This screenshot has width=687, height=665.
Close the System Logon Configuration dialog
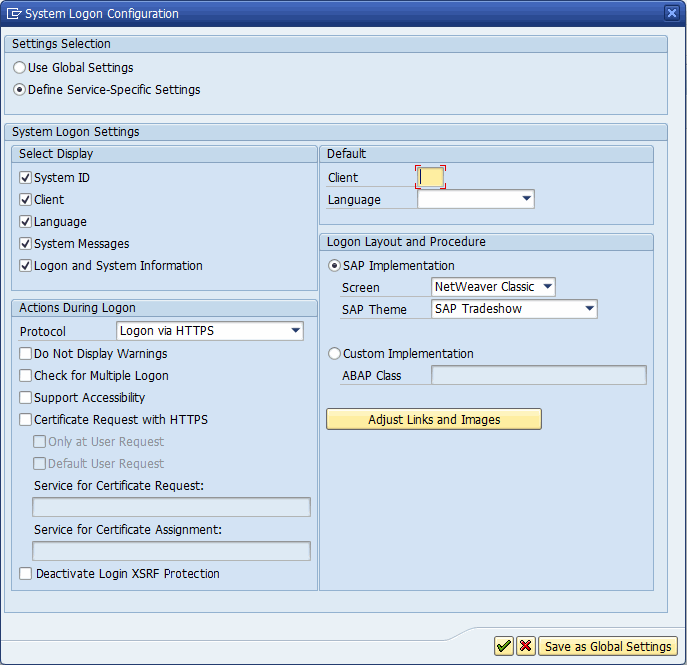(x=672, y=13)
